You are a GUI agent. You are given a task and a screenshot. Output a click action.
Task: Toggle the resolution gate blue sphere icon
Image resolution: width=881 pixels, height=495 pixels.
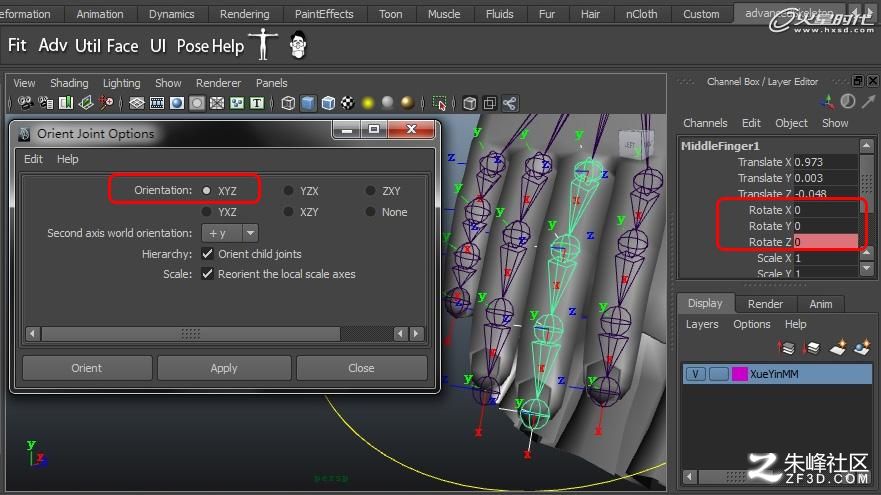176,103
